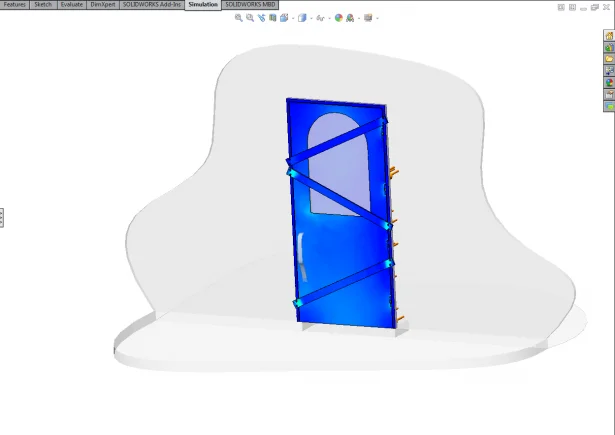Click the Edit Appearance color ball

(339, 18)
